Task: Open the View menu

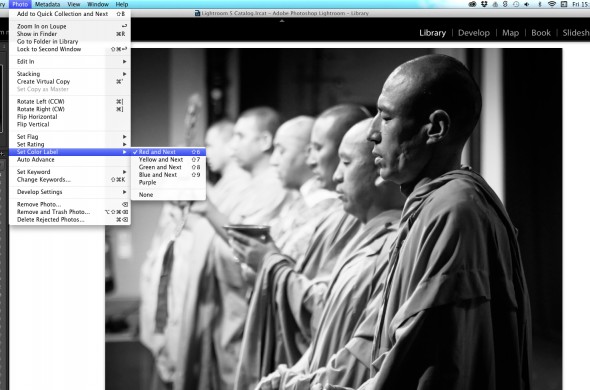Action: point(74,4)
